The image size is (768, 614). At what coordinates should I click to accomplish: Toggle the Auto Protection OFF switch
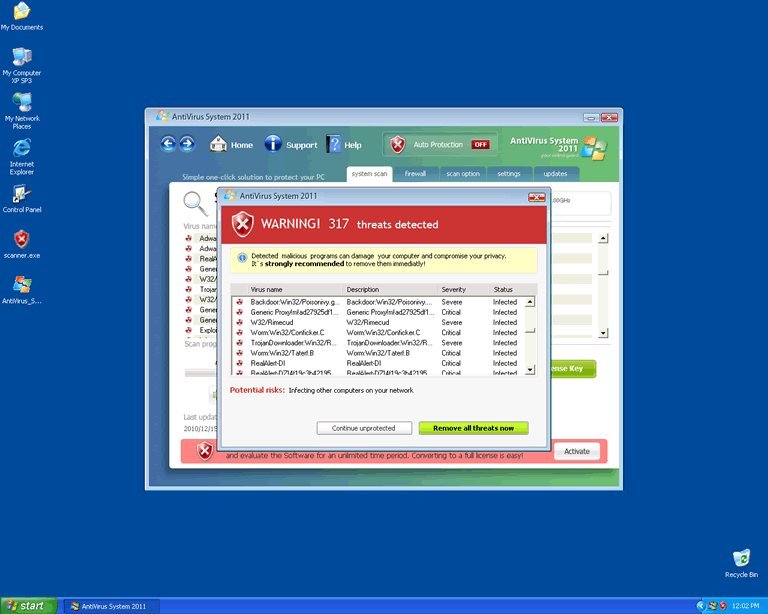coord(481,145)
